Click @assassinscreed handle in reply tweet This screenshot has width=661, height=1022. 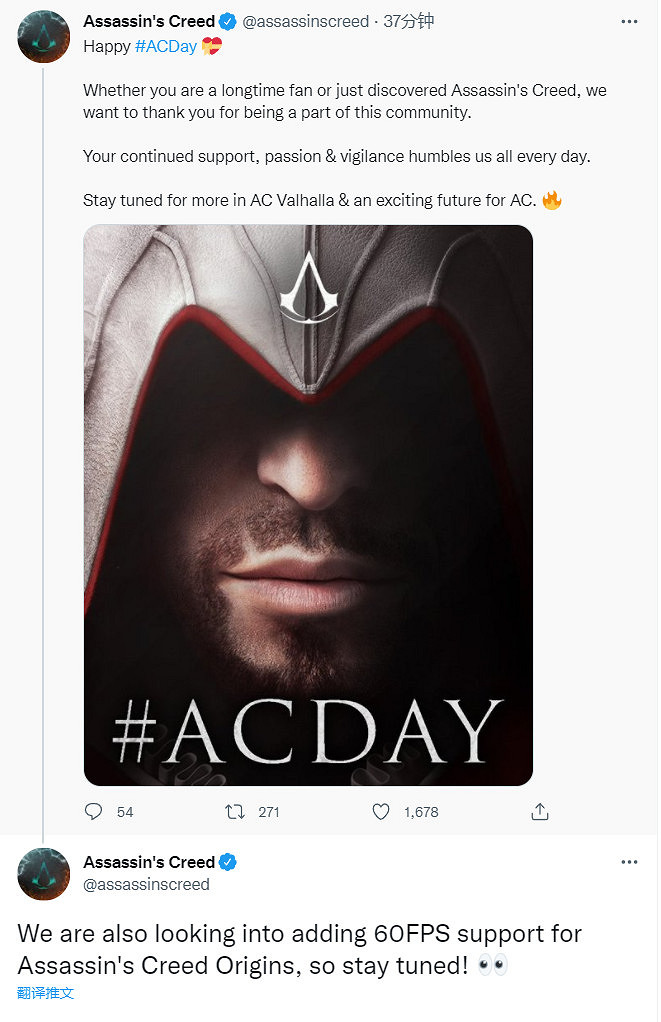click(146, 884)
